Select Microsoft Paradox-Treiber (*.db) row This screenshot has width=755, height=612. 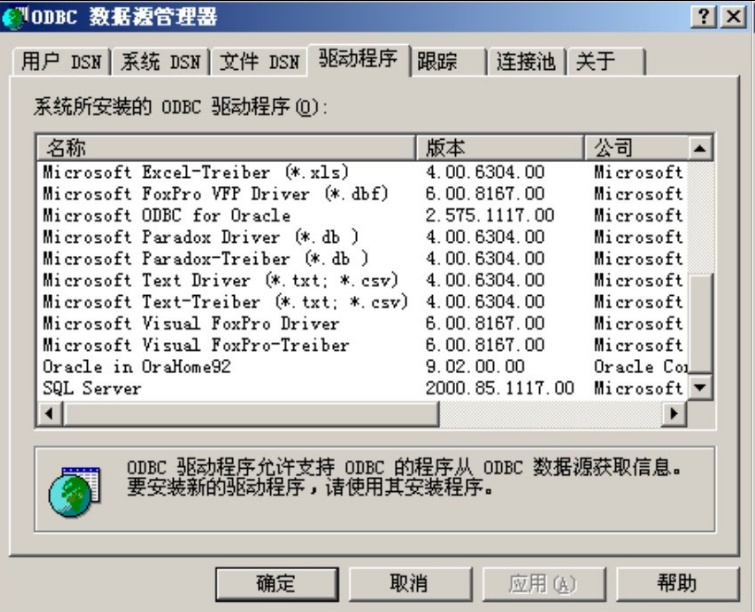click(x=362, y=259)
